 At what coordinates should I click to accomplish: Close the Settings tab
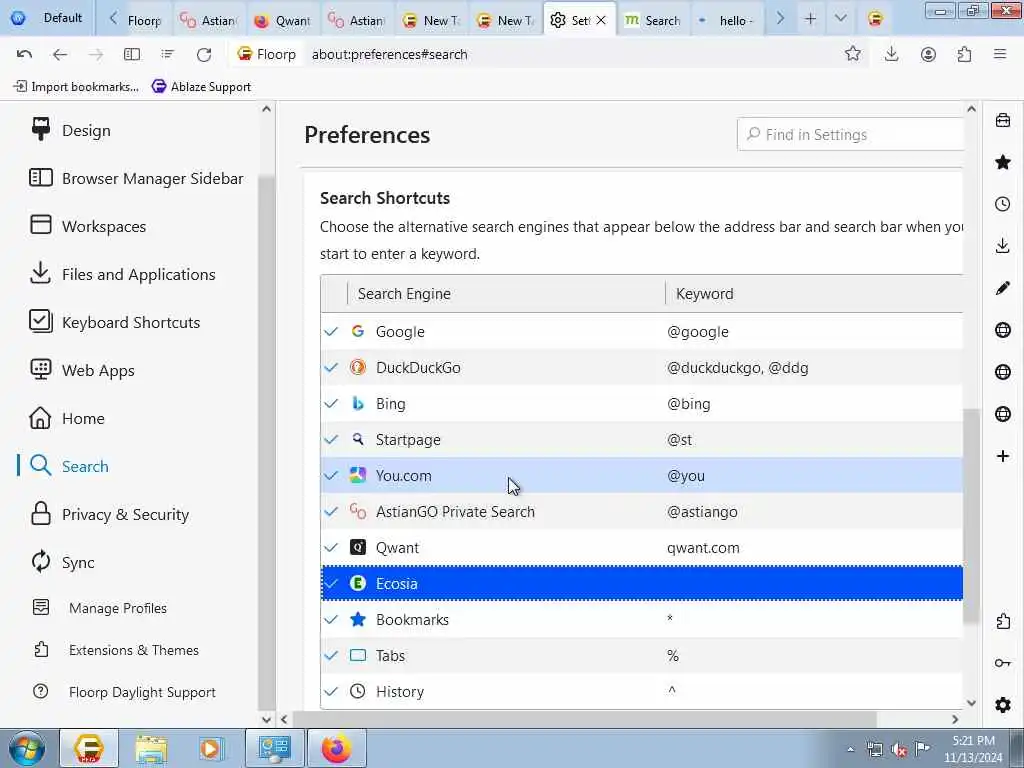(601, 20)
